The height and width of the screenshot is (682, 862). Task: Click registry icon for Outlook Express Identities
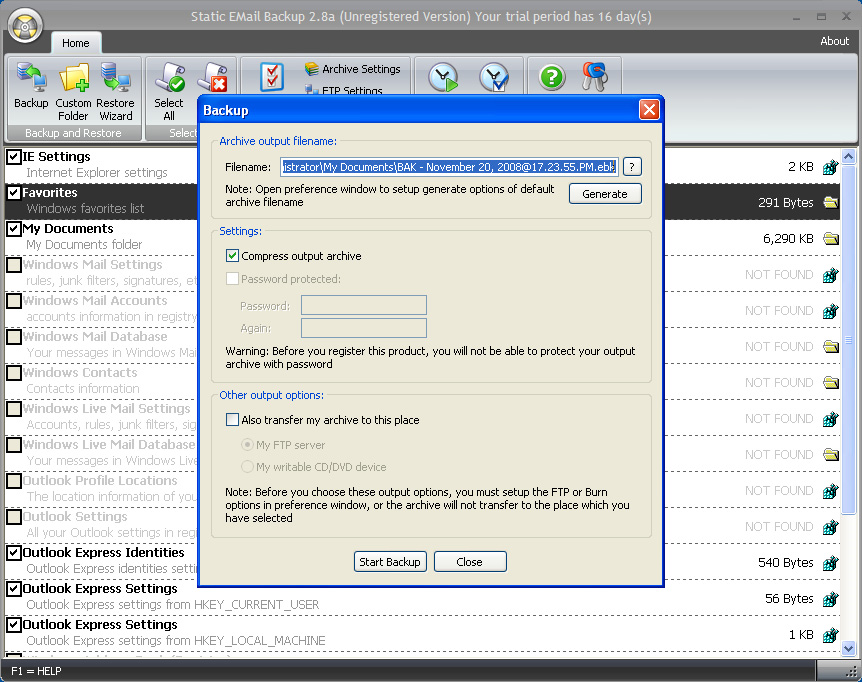coord(831,563)
